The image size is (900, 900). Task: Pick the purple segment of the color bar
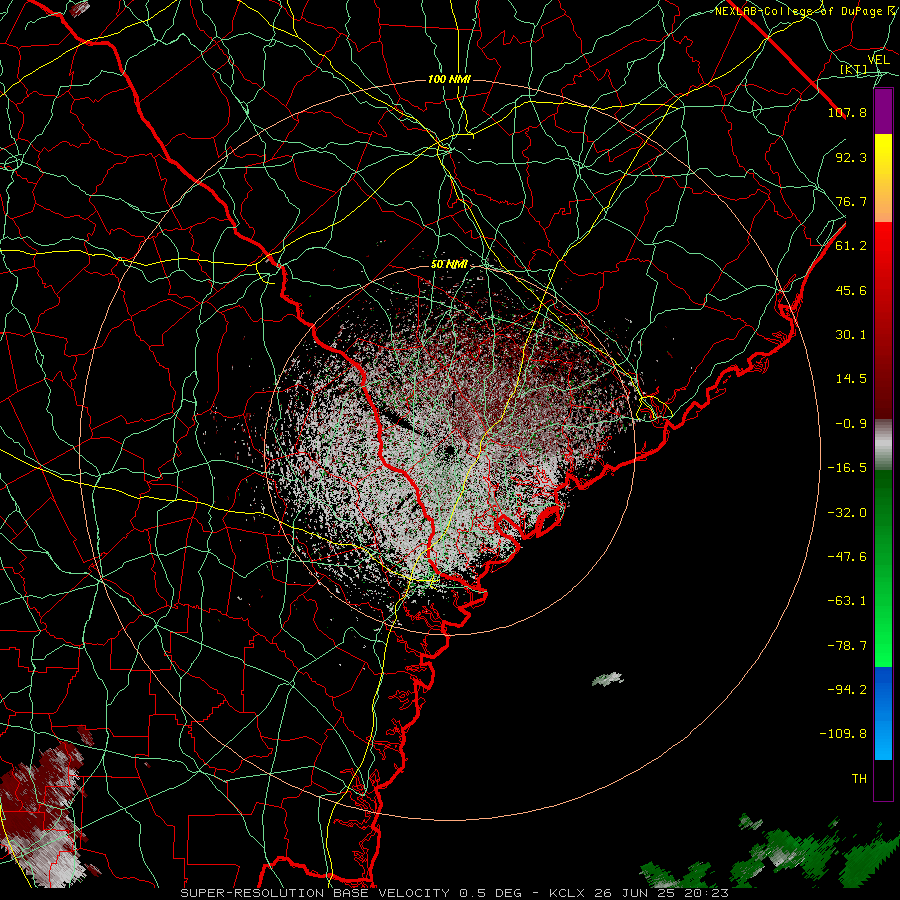pyautogui.click(x=883, y=112)
